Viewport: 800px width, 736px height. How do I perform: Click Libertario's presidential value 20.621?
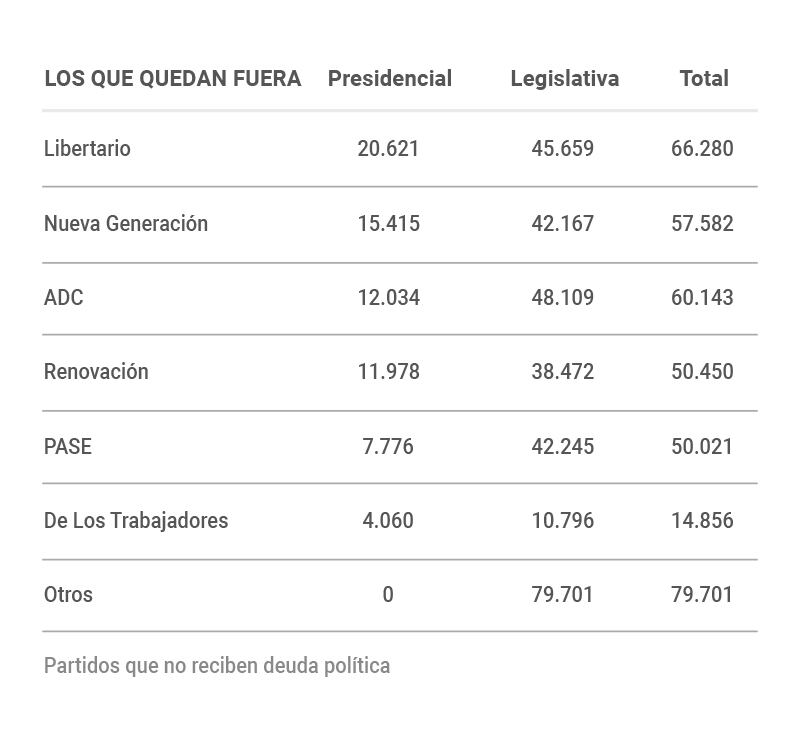pyautogui.click(x=388, y=149)
